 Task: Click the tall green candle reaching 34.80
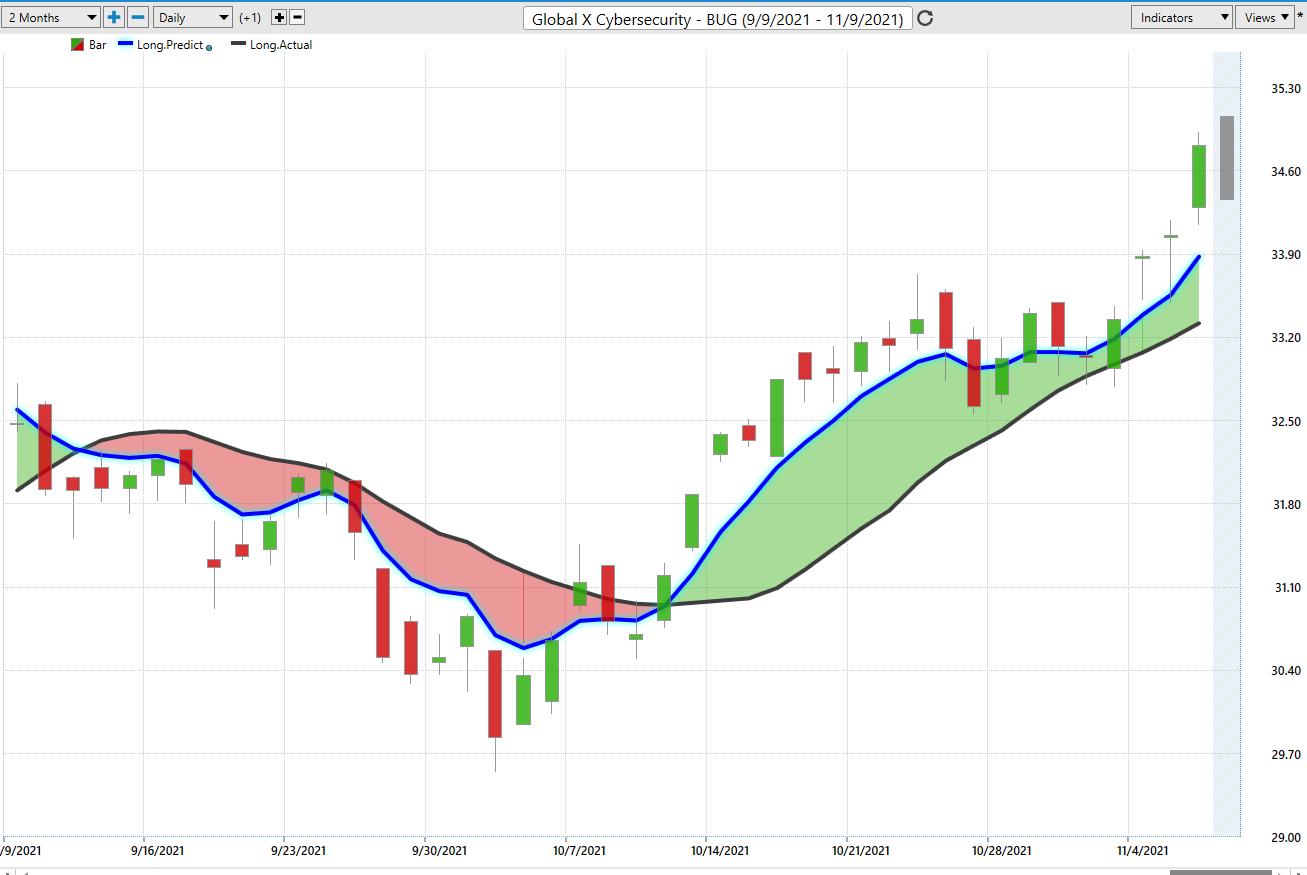(x=1199, y=176)
